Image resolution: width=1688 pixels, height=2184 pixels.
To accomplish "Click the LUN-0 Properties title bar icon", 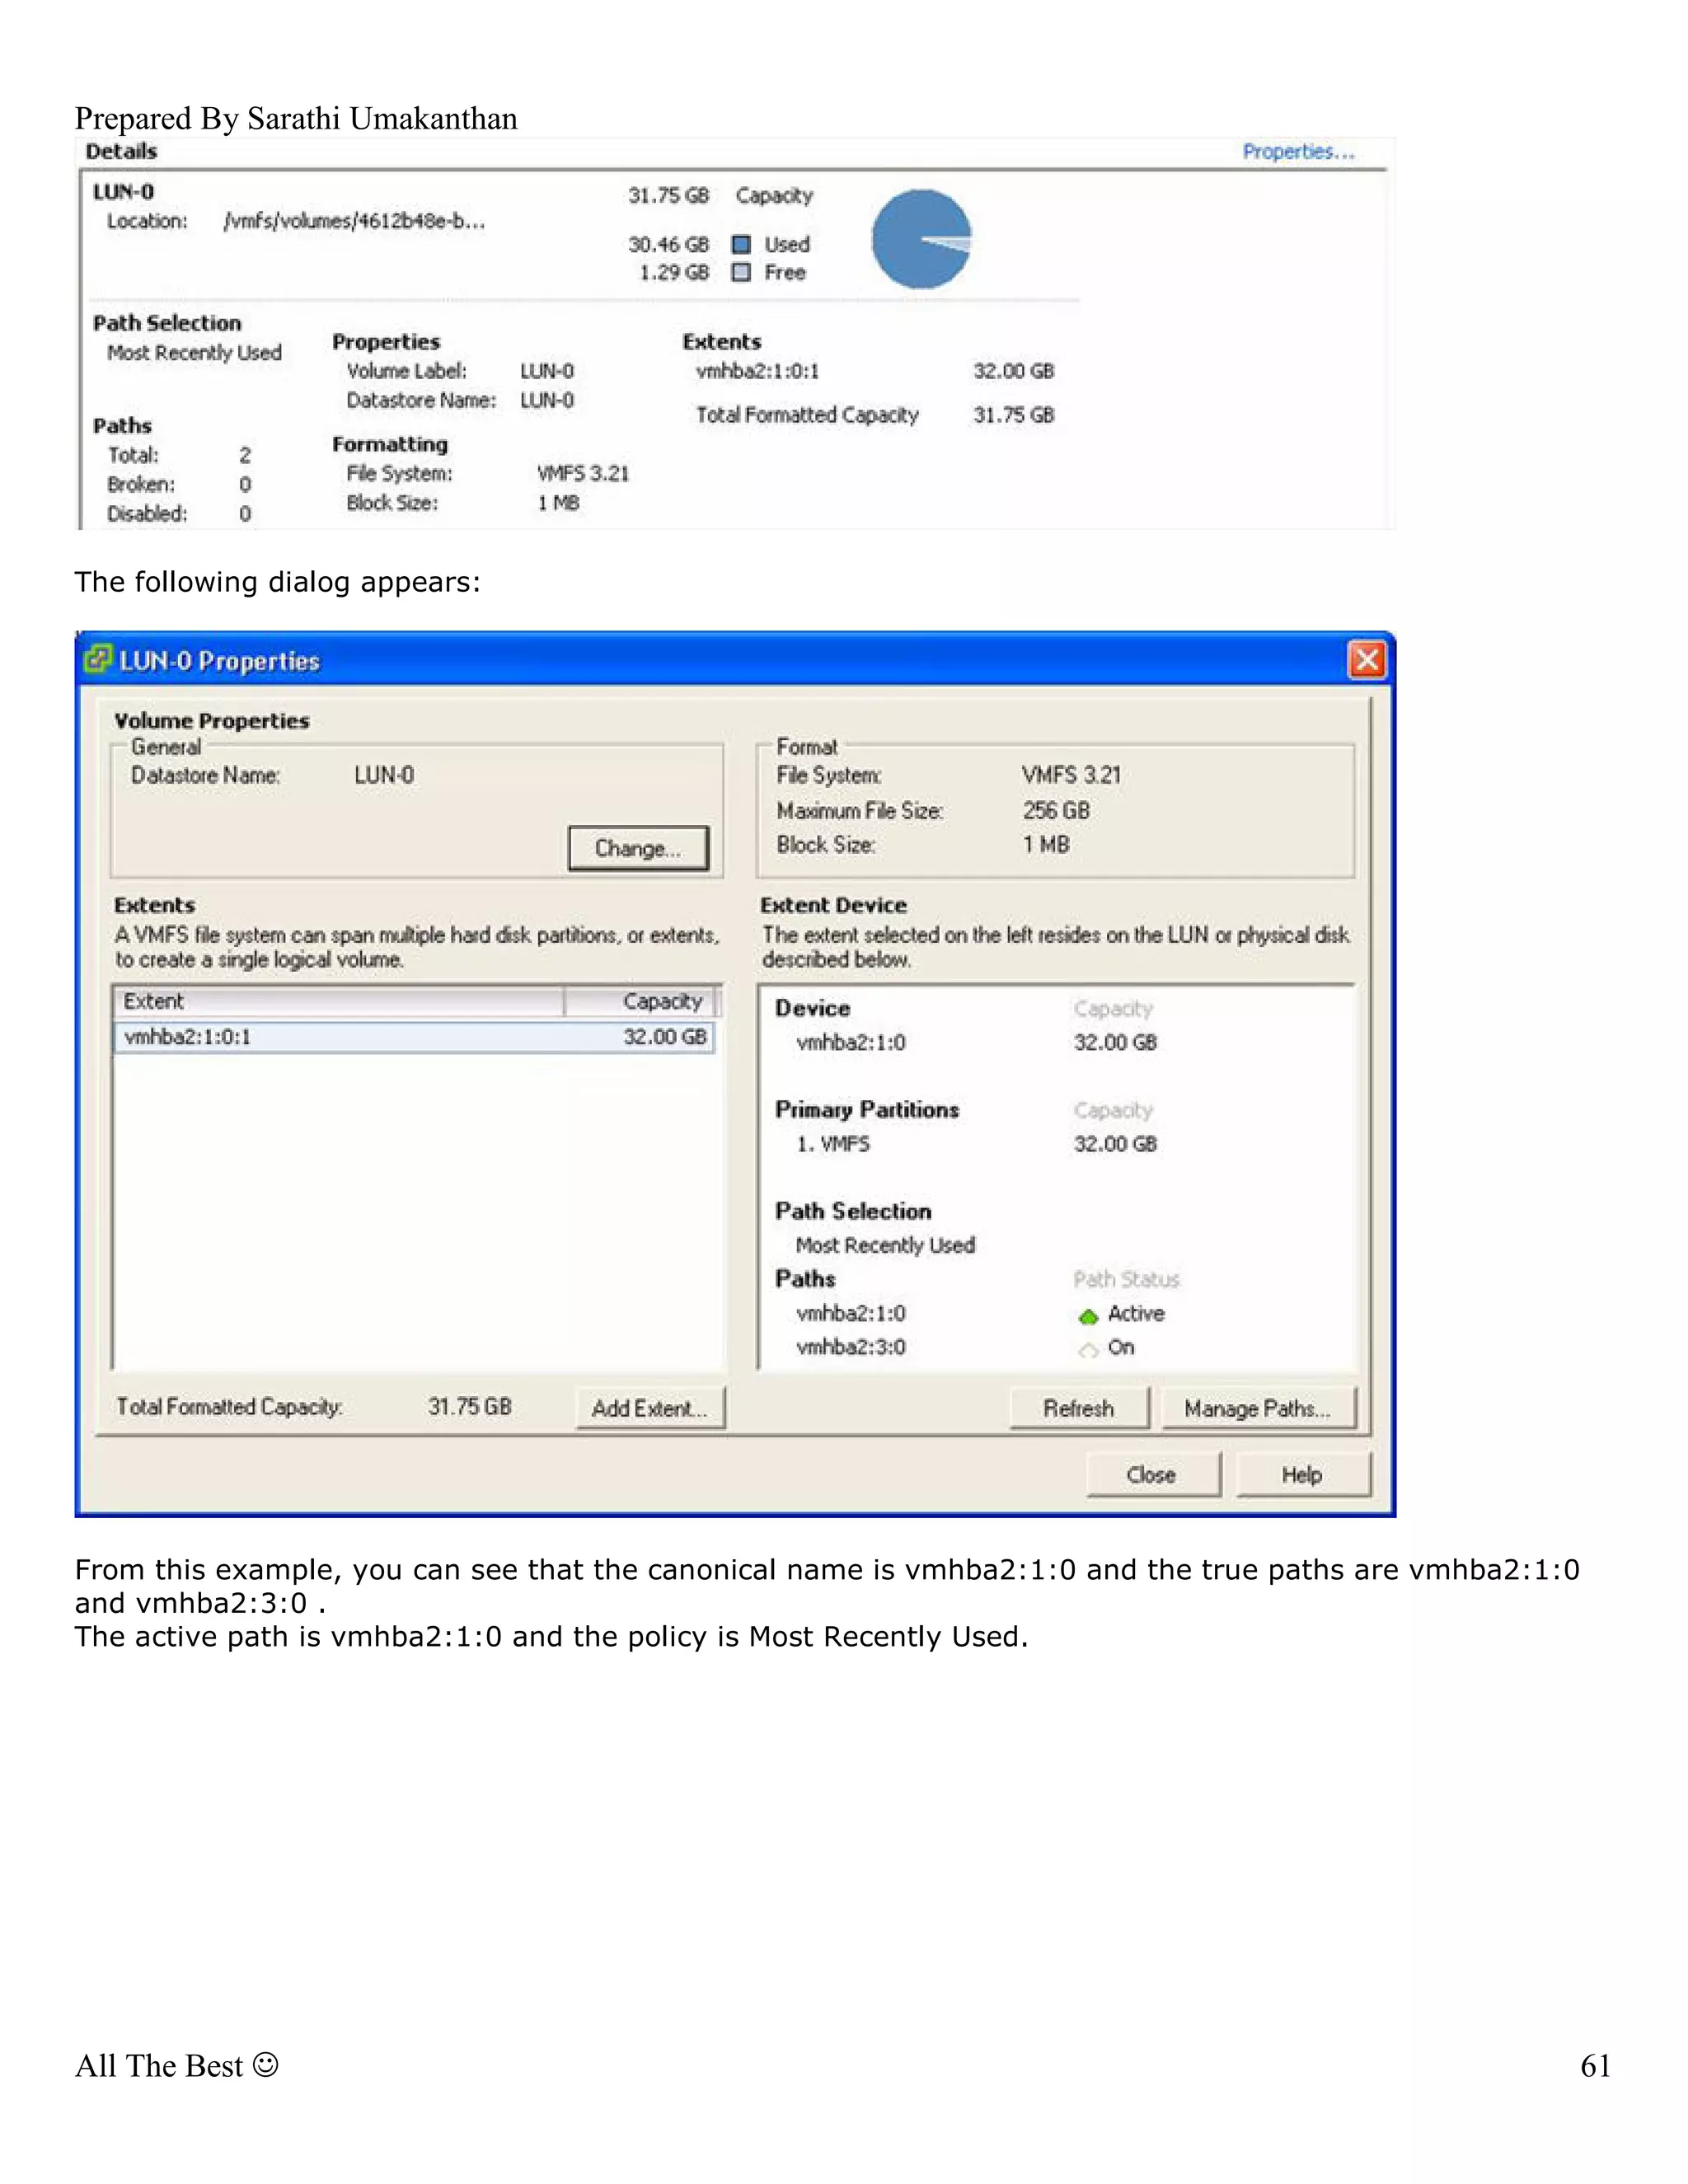I will [x=98, y=659].
